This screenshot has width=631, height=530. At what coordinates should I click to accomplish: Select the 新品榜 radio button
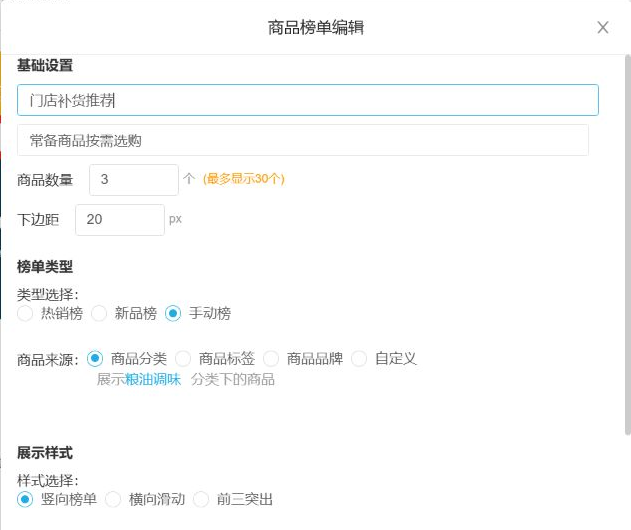pyautogui.click(x=99, y=313)
